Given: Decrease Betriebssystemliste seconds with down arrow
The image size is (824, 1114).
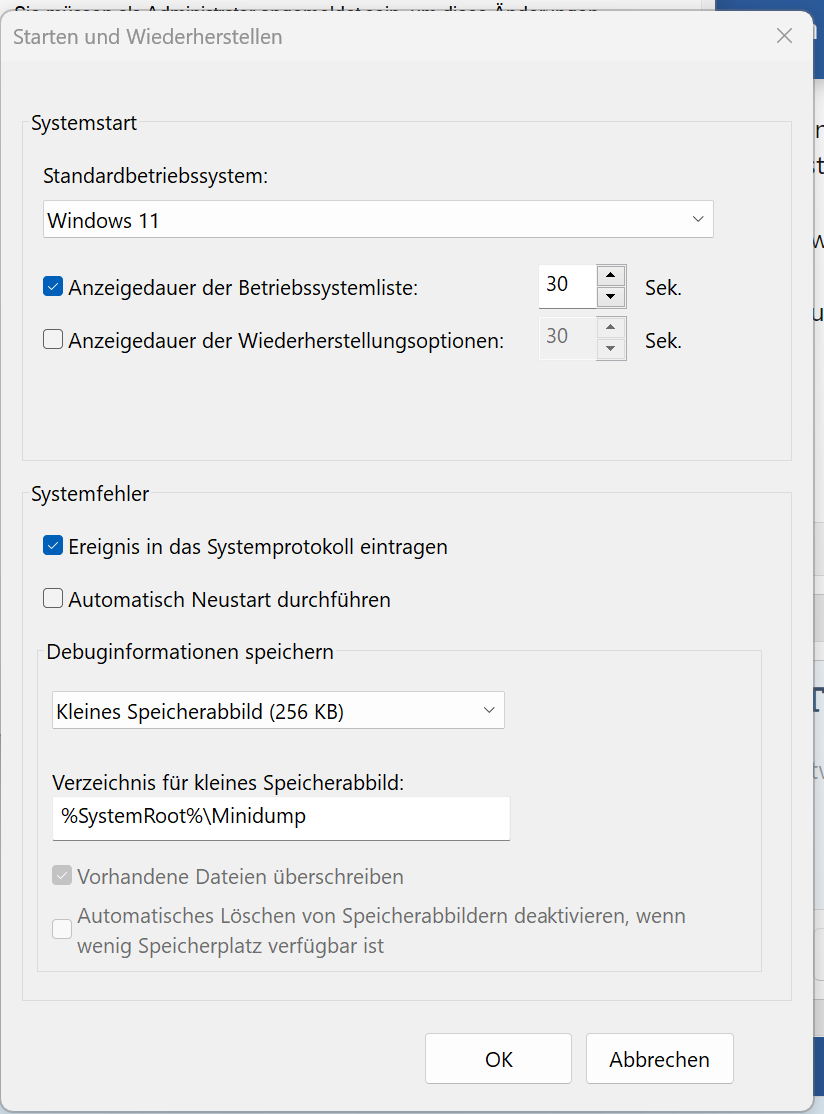Looking at the screenshot, I should click(611, 297).
